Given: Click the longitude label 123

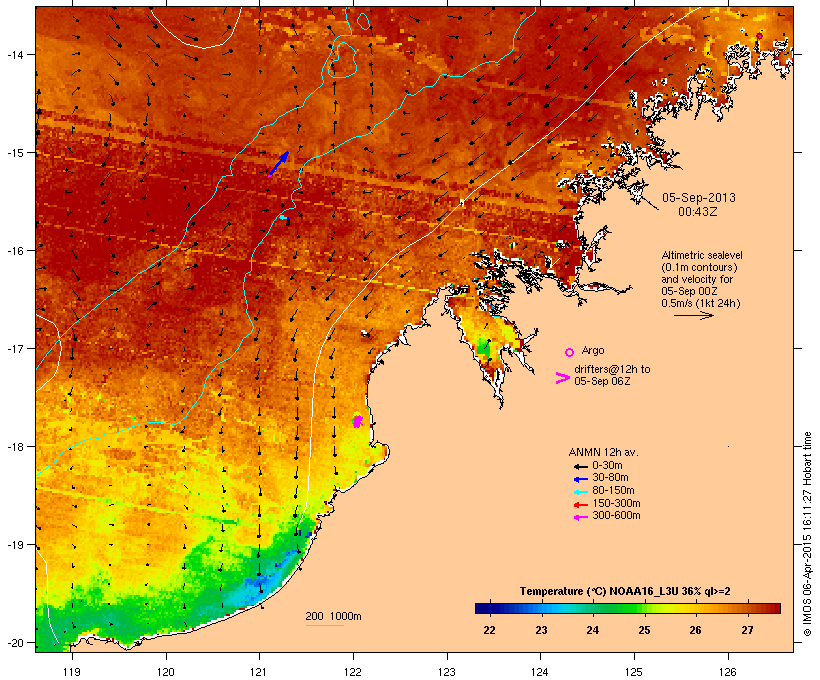Looking at the screenshot, I should coord(447,672).
